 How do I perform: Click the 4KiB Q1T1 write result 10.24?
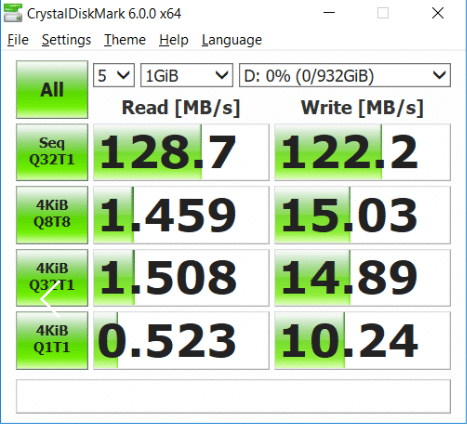tap(362, 340)
